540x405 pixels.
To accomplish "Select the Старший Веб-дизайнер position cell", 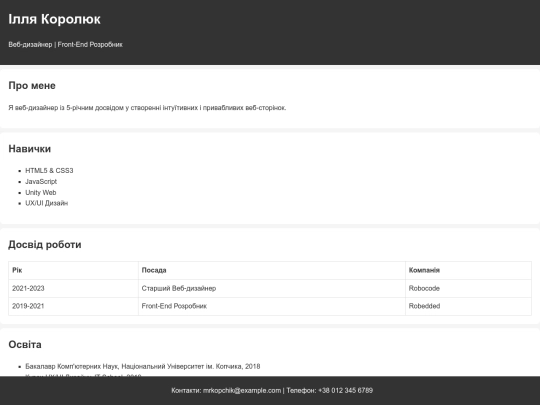I will pyautogui.click(x=272, y=288).
